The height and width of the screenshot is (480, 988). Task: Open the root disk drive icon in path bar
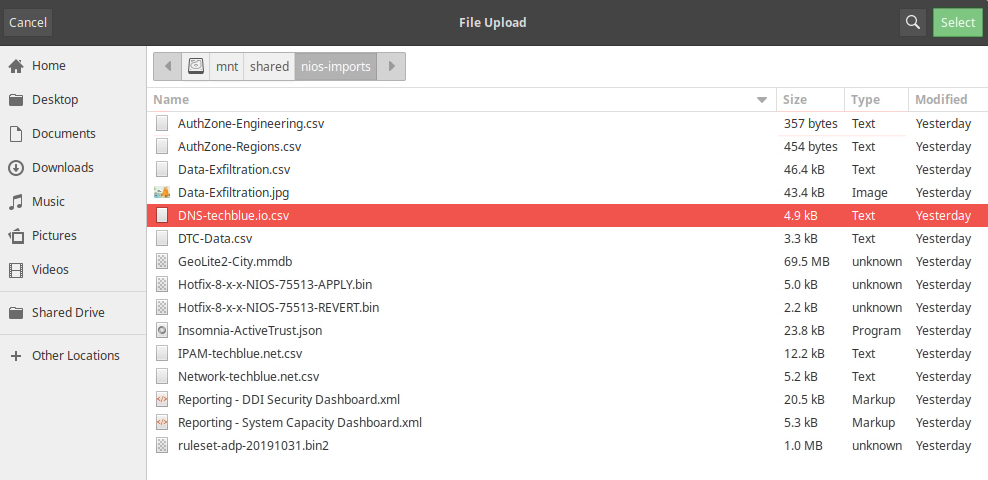(196, 66)
